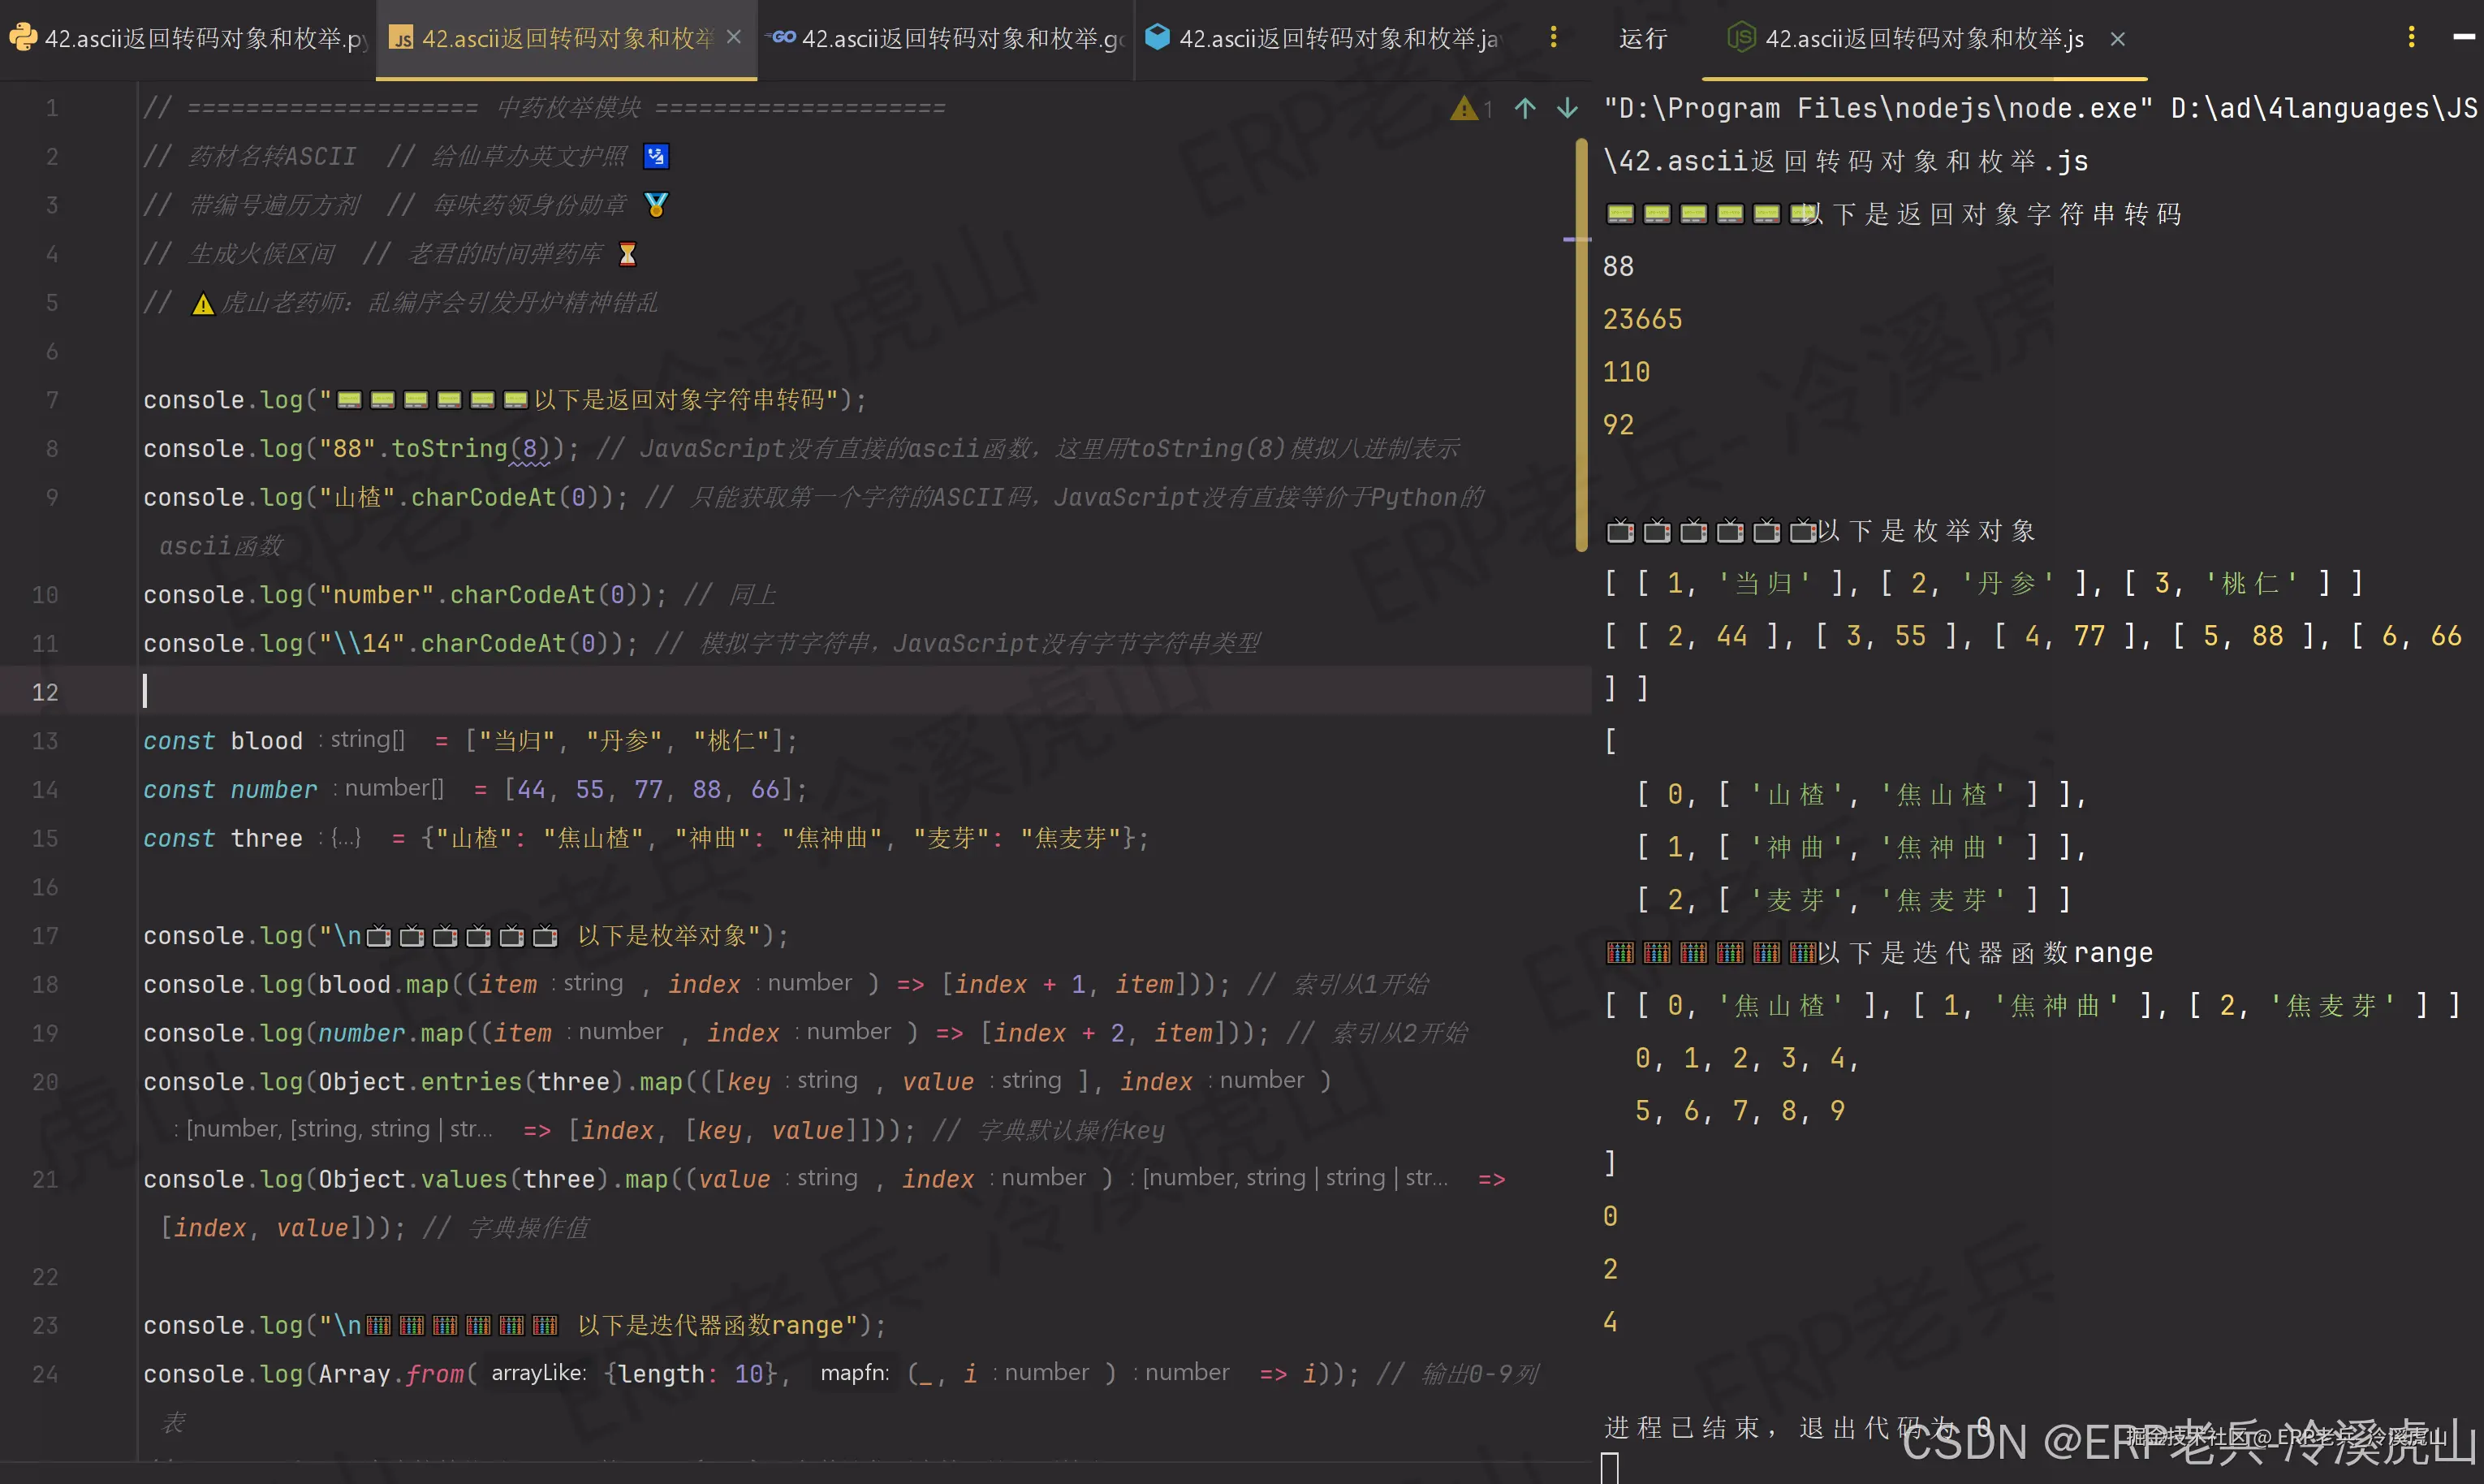This screenshot has width=2484, height=1484.
Task: Go to next highlighted problem arrow
Action: point(1567,108)
